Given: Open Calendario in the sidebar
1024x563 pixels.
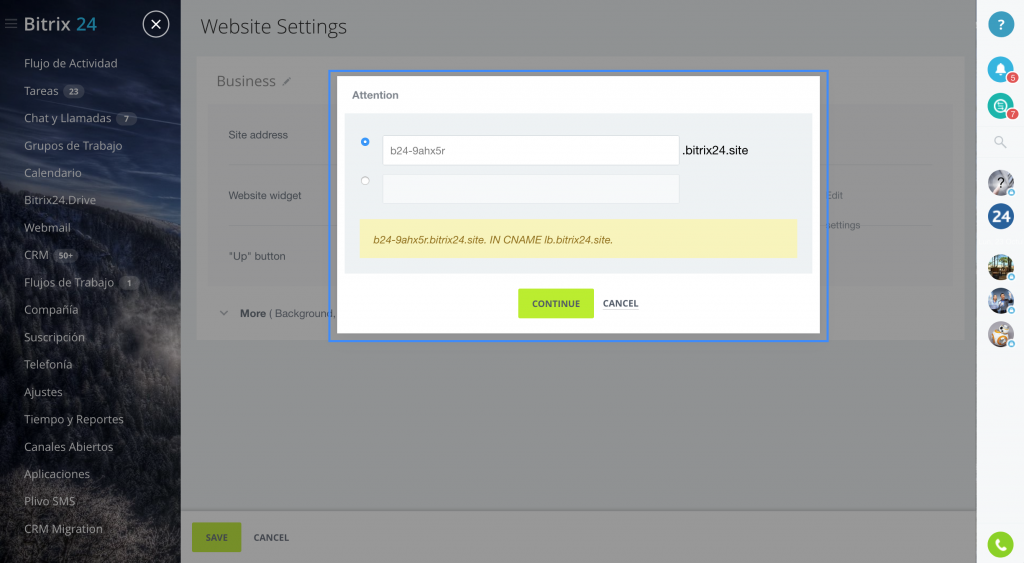Looking at the screenshot, I should tap(53, 173).
